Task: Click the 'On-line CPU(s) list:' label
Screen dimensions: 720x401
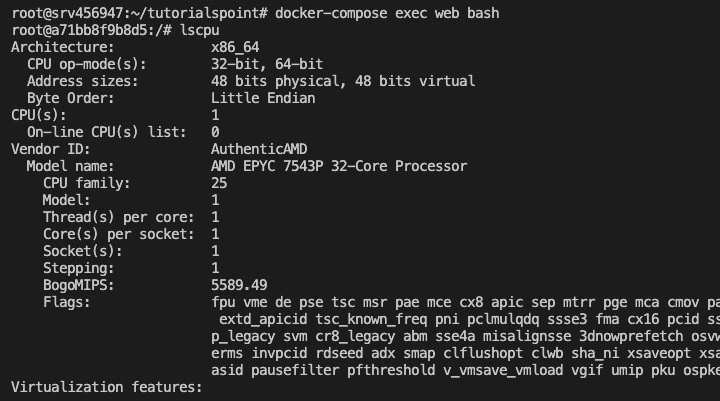Action: coord(98,132)
